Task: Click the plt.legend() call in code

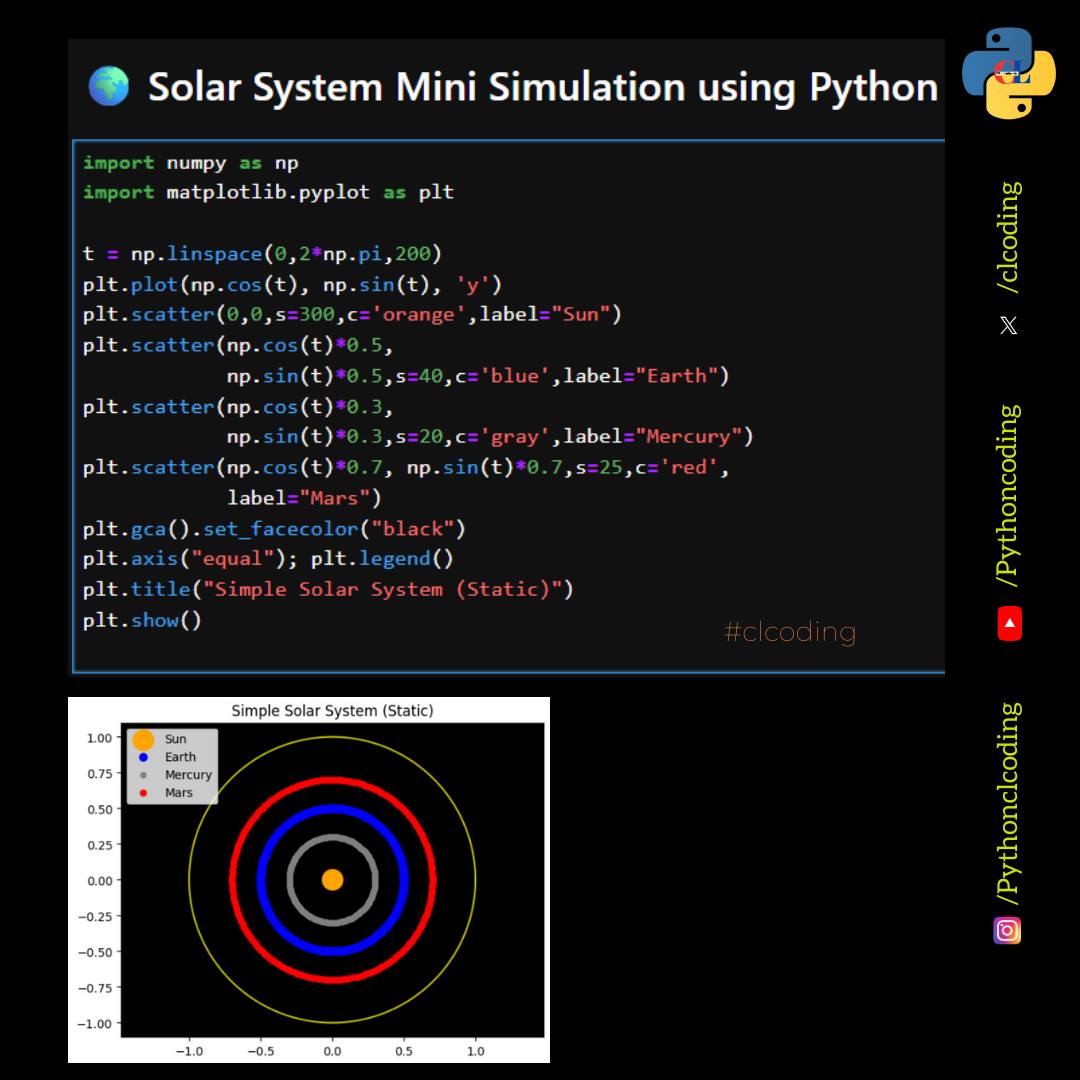Action: coord(382,559)
